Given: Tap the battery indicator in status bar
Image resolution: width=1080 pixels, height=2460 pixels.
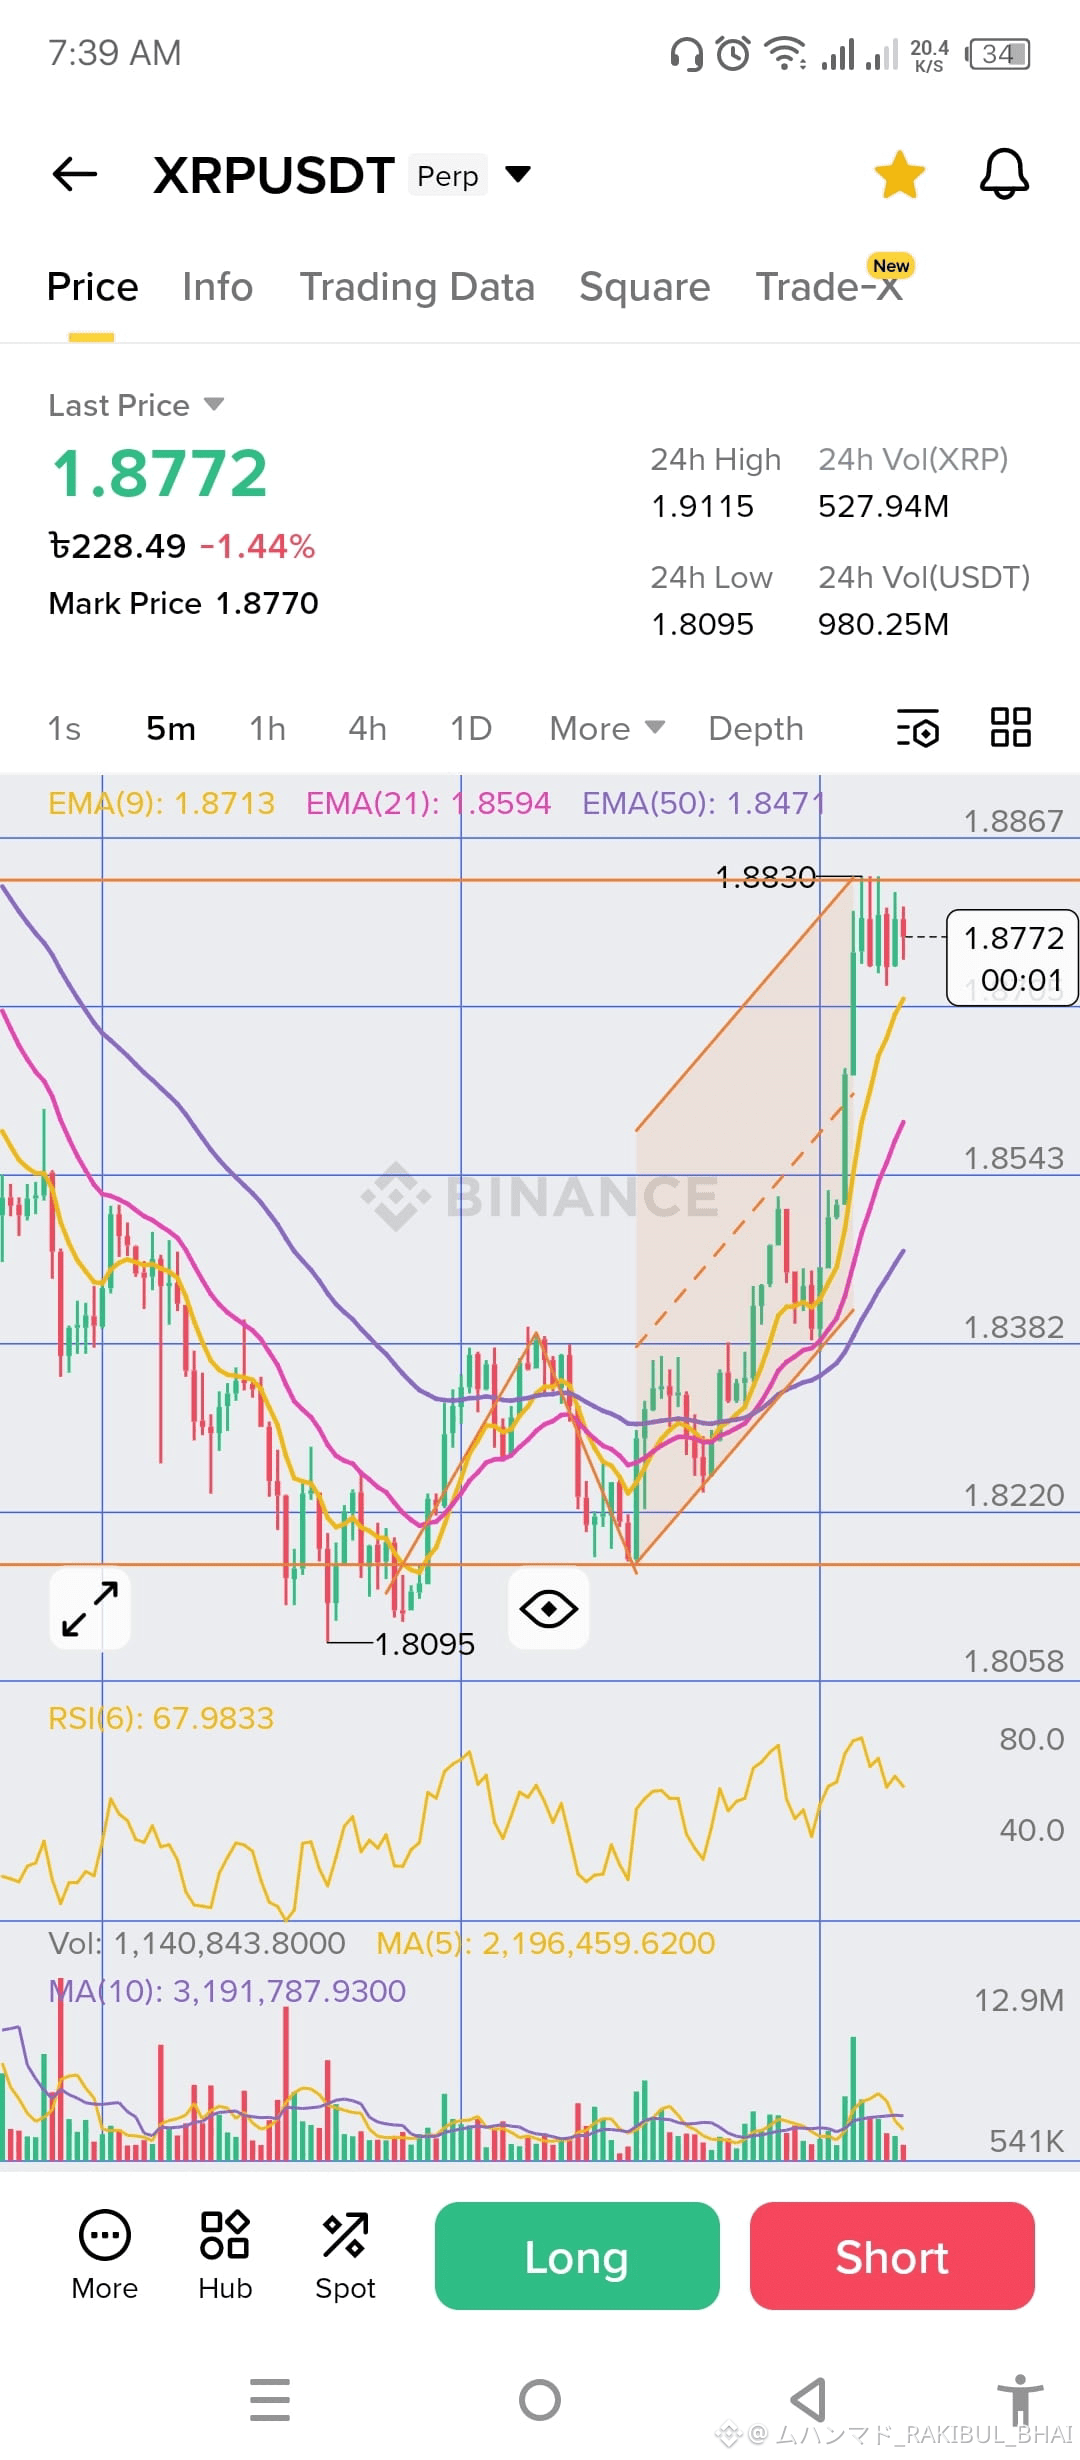Looking at the screenshot, I should (997, 53).
